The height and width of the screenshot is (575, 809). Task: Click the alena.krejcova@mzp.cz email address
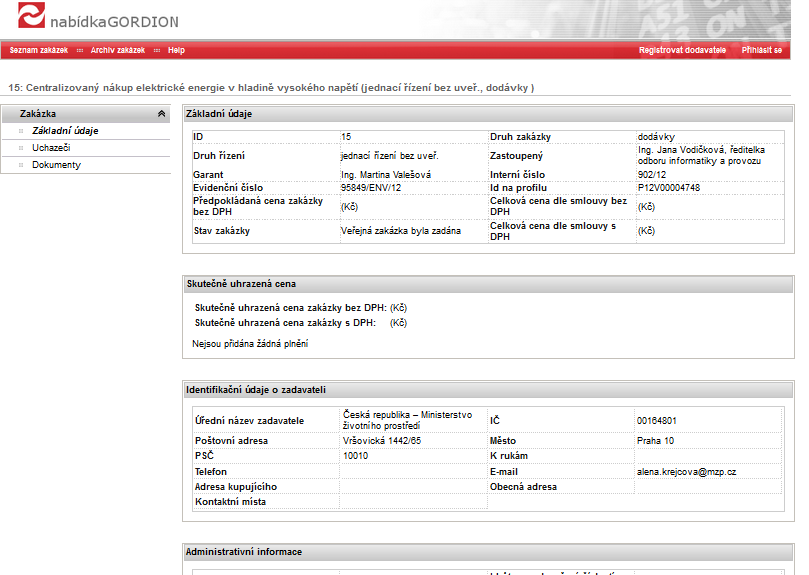pos(686,471)
